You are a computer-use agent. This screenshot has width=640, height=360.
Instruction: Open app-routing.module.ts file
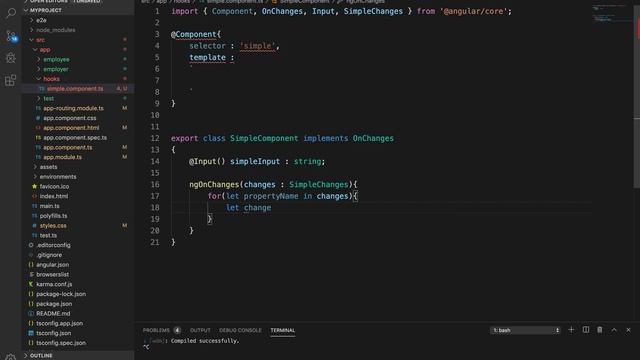(x=73, y=108)
